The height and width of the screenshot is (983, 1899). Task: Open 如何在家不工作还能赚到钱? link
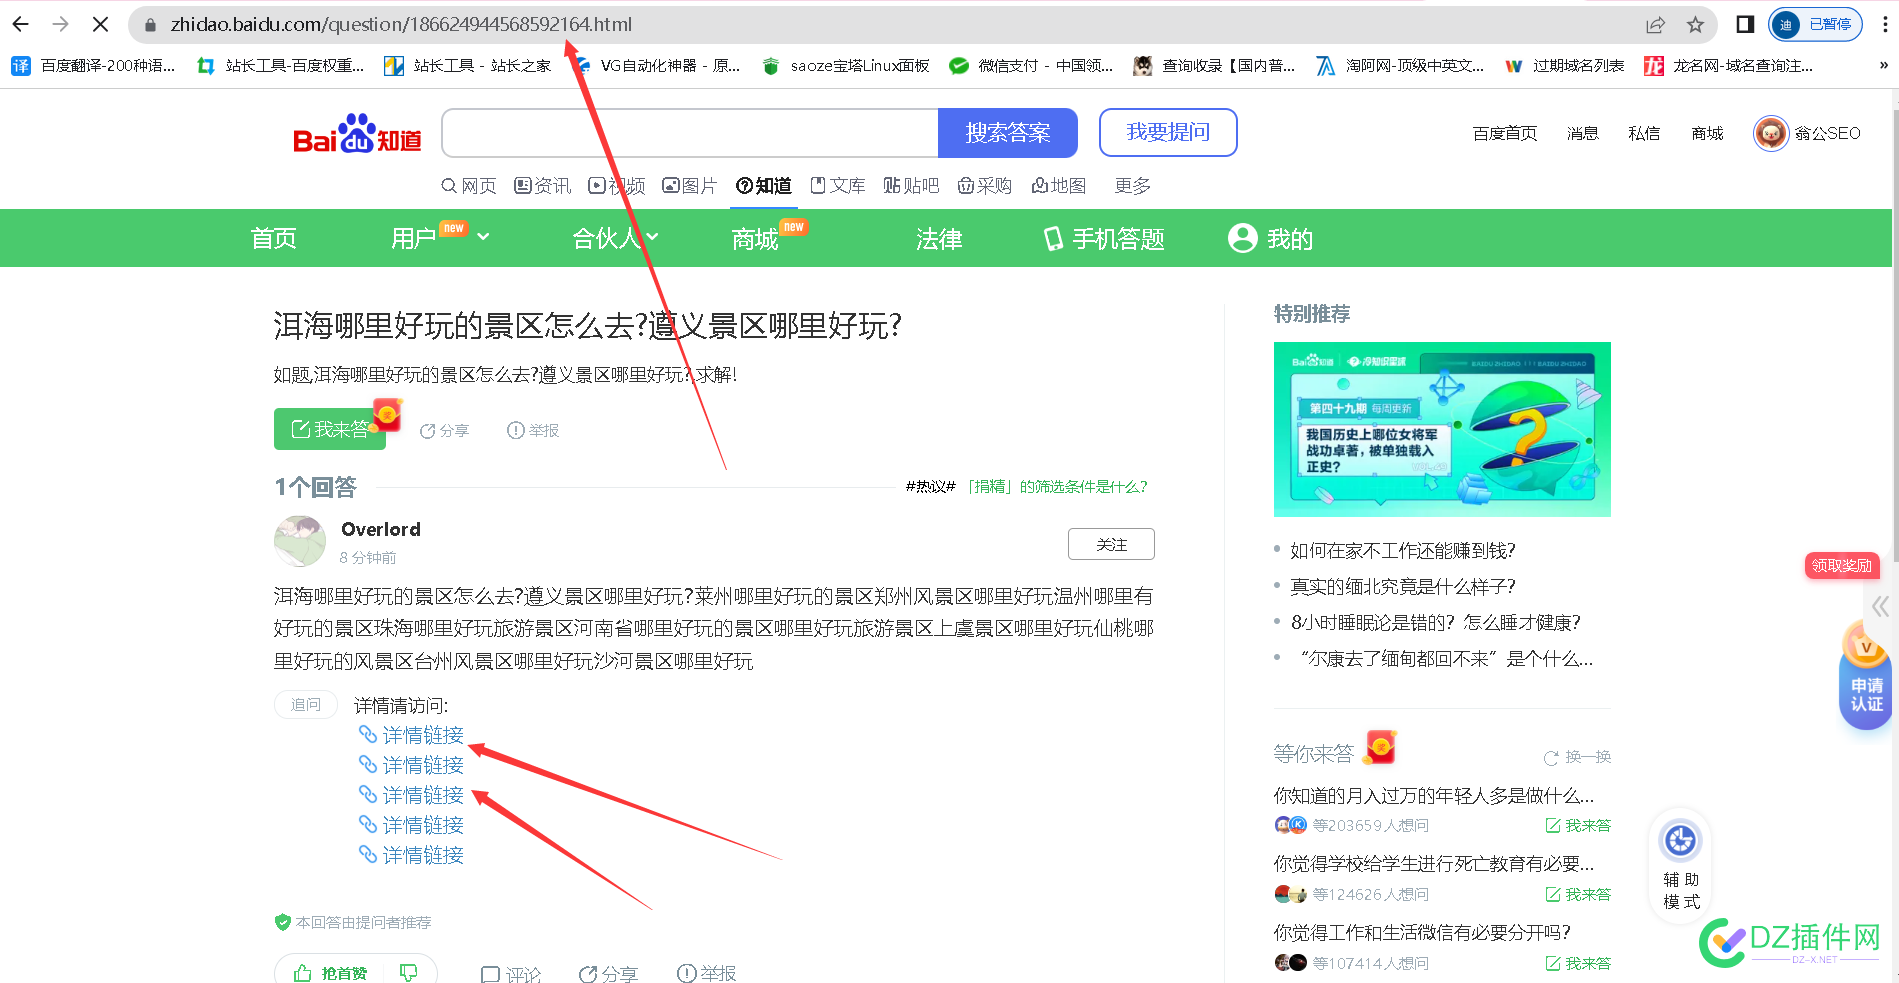(x=1403, y=551)
